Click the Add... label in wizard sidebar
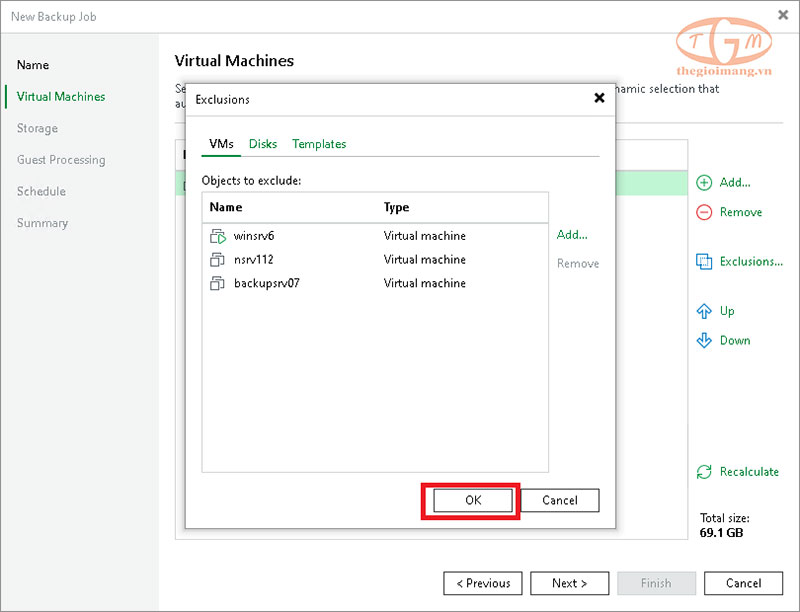The image size is (800, 612). point(735,183)
